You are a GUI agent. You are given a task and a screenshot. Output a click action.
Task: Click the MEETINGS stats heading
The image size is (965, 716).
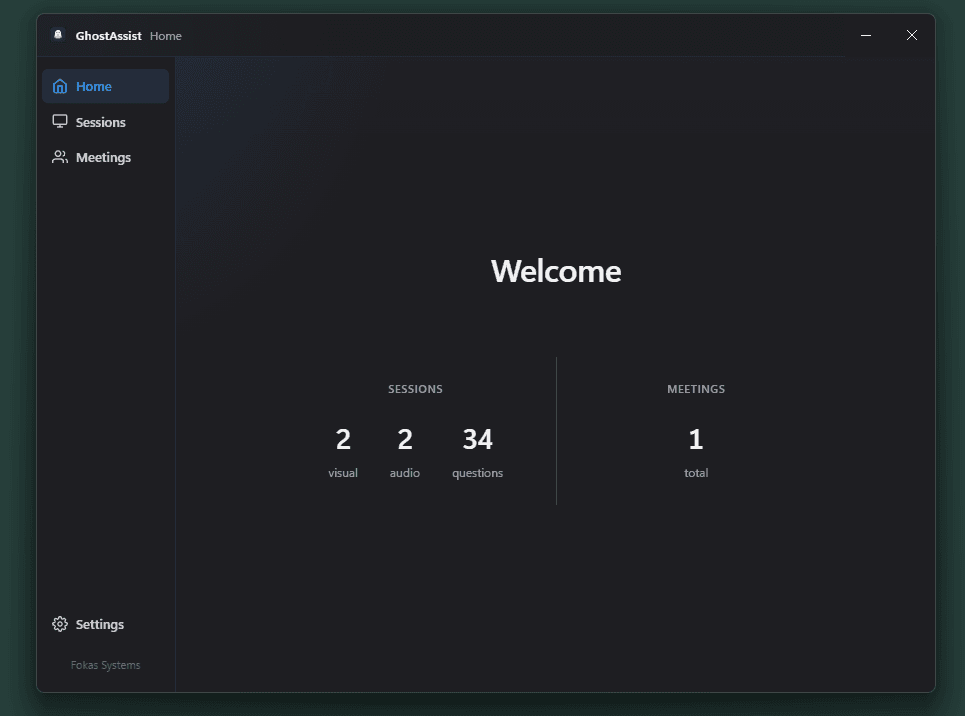coord(696,389)
